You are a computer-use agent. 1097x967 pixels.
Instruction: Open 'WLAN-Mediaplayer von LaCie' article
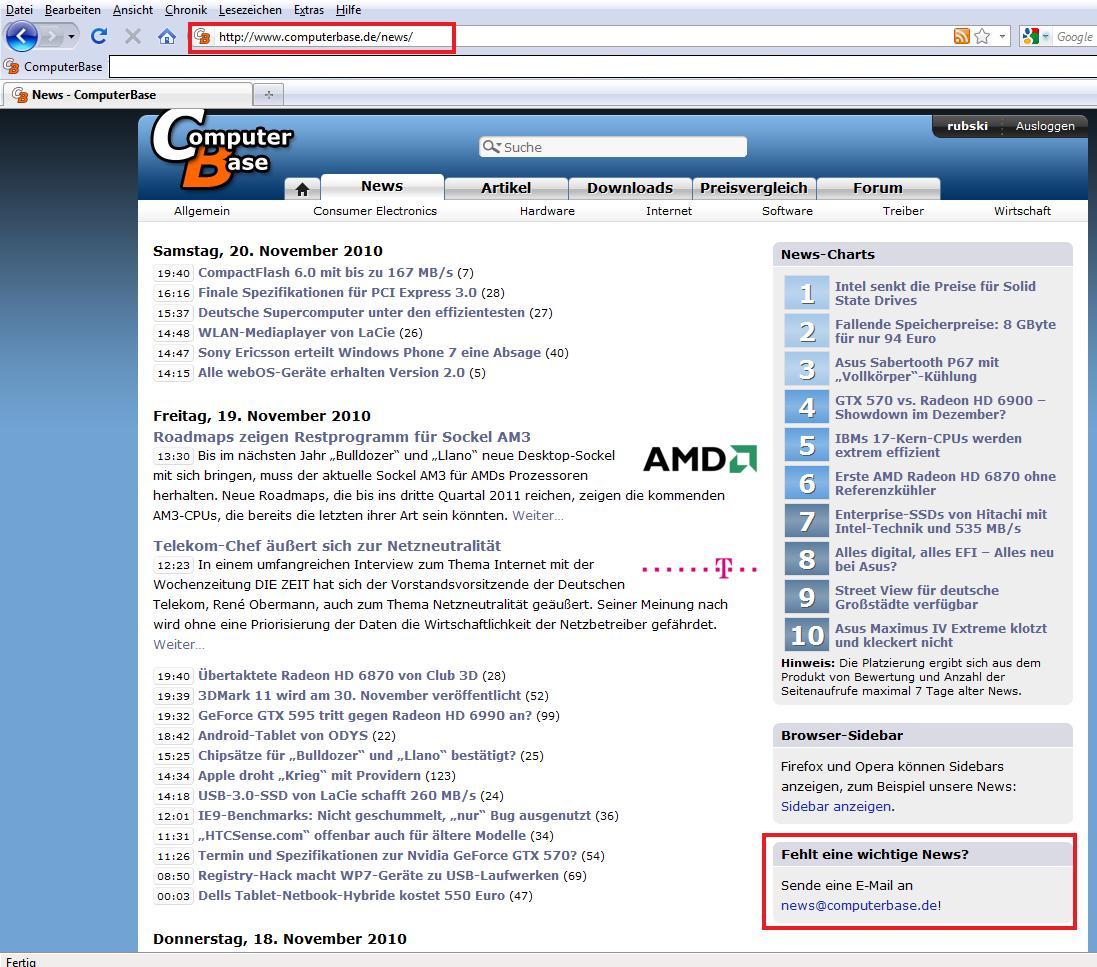tap(297, 332)
